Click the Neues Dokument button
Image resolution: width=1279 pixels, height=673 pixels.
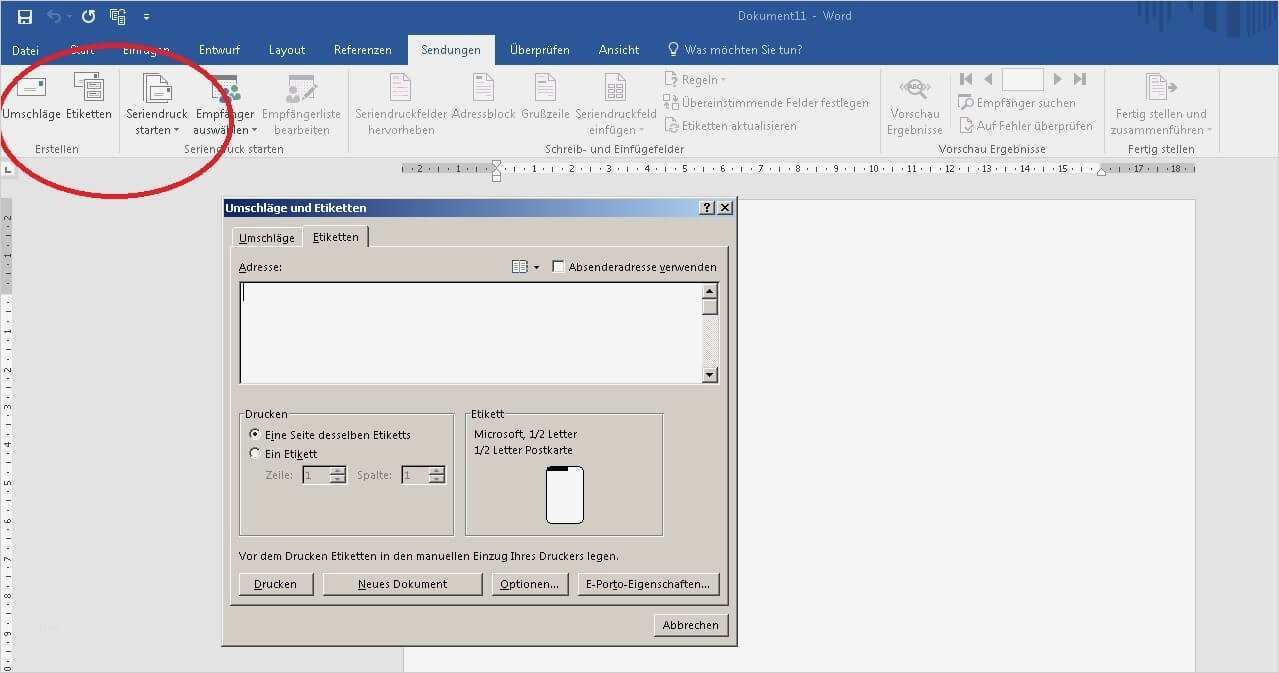tap(402, 583)
